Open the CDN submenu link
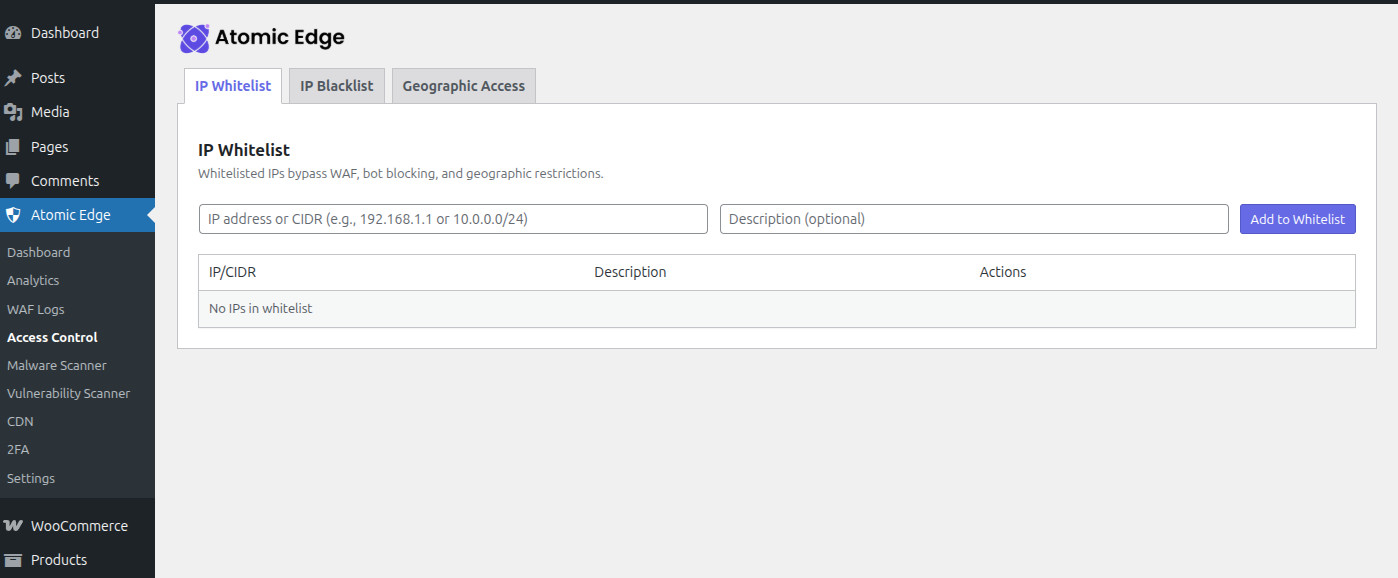The image size is (1398, 578). [x=20, y=421]
